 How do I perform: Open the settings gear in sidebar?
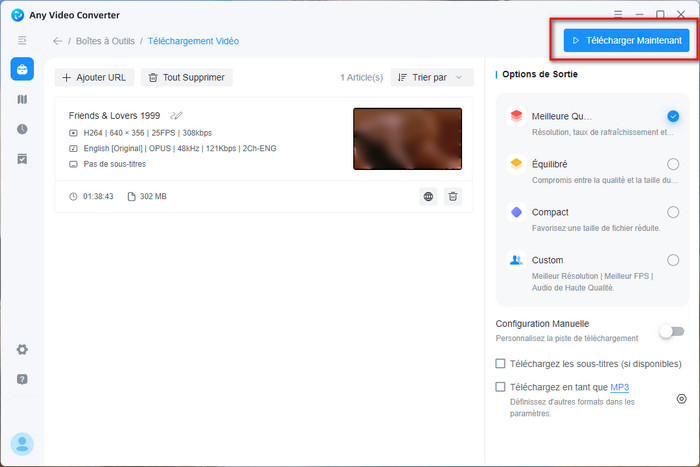pyautogui.click(x=22, y=349)
